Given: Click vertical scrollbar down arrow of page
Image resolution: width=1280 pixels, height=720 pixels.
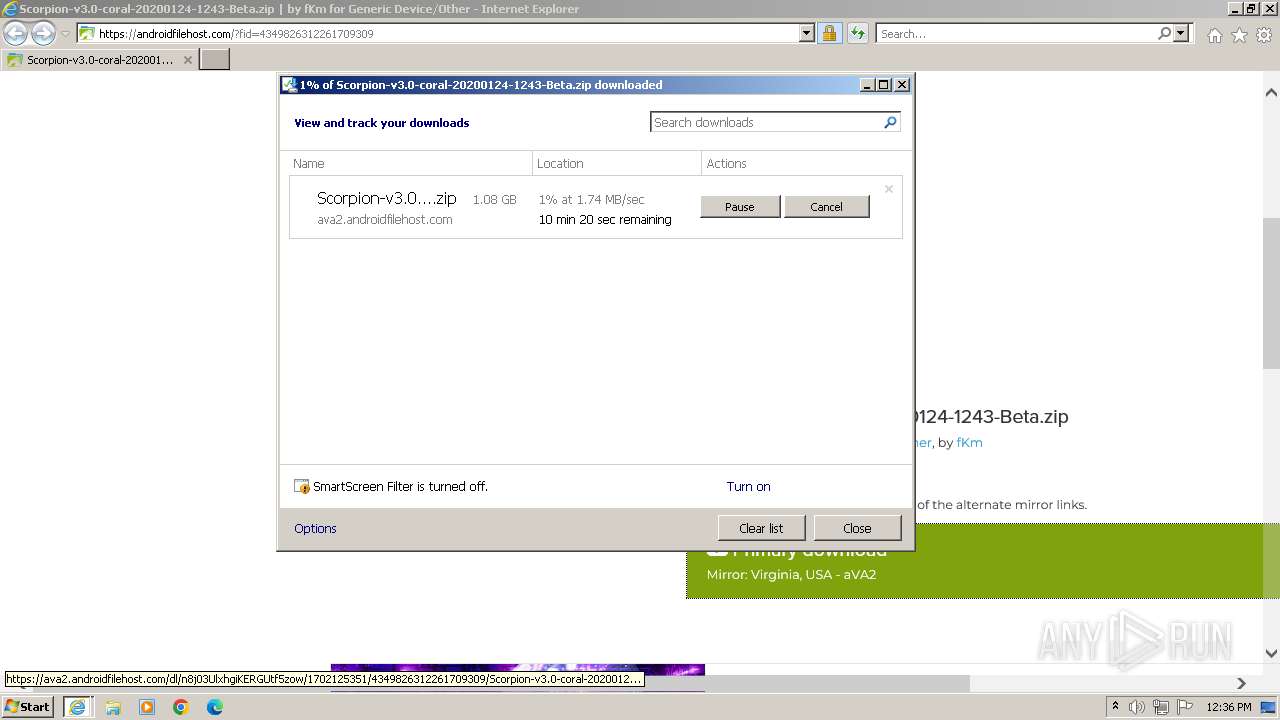Looking at the screenshot, I should point(1271,653).
